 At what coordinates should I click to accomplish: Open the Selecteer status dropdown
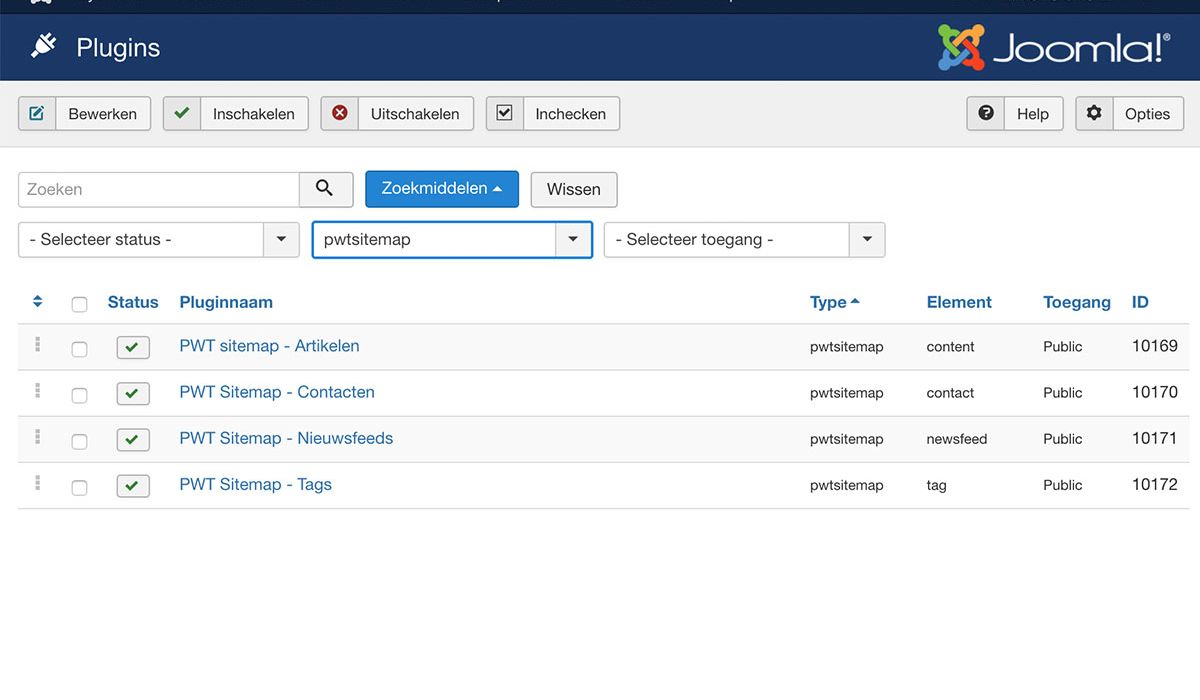point(159,240)
